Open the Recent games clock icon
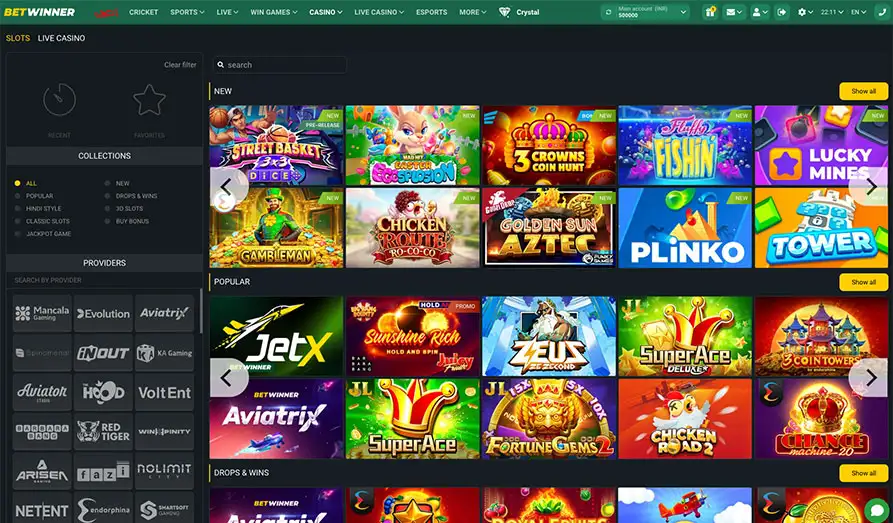Image resolution: width=893 pixels, height=523 pixels. click(x=59, y=100)
